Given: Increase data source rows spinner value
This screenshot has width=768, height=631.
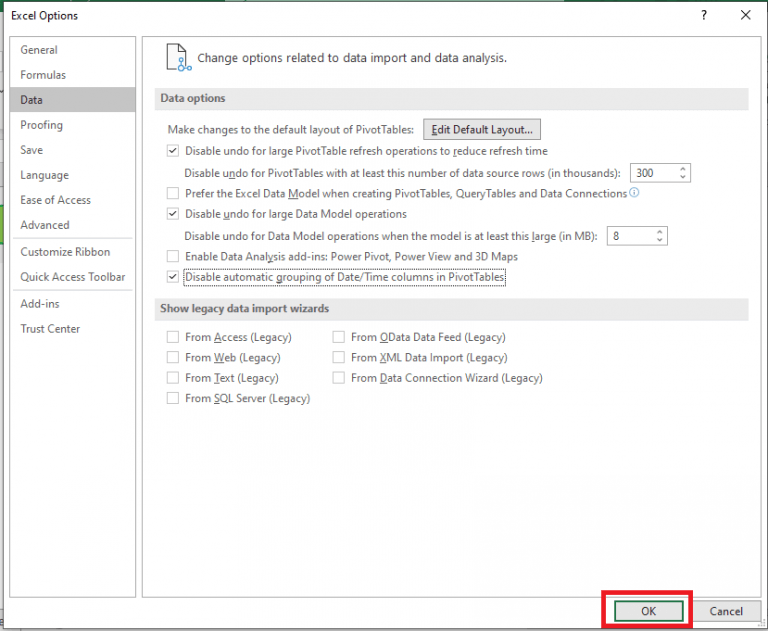Looking at the screenshot, I should [683, 168].
